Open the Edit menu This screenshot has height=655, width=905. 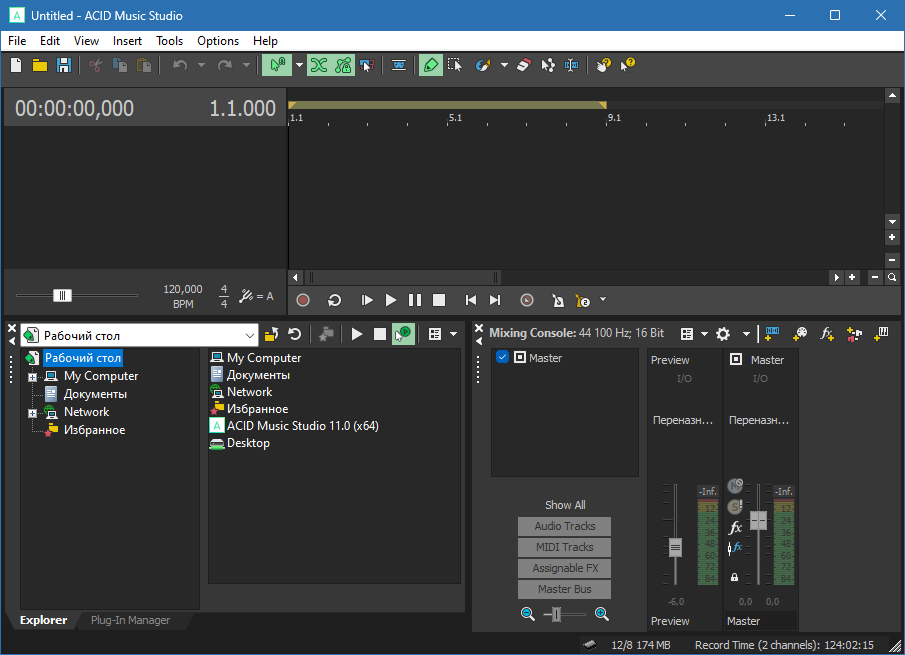[x=50, y=41]
